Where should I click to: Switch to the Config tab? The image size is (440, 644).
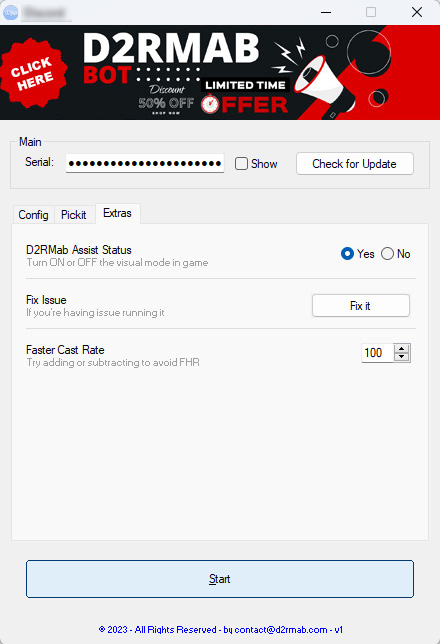33,214
